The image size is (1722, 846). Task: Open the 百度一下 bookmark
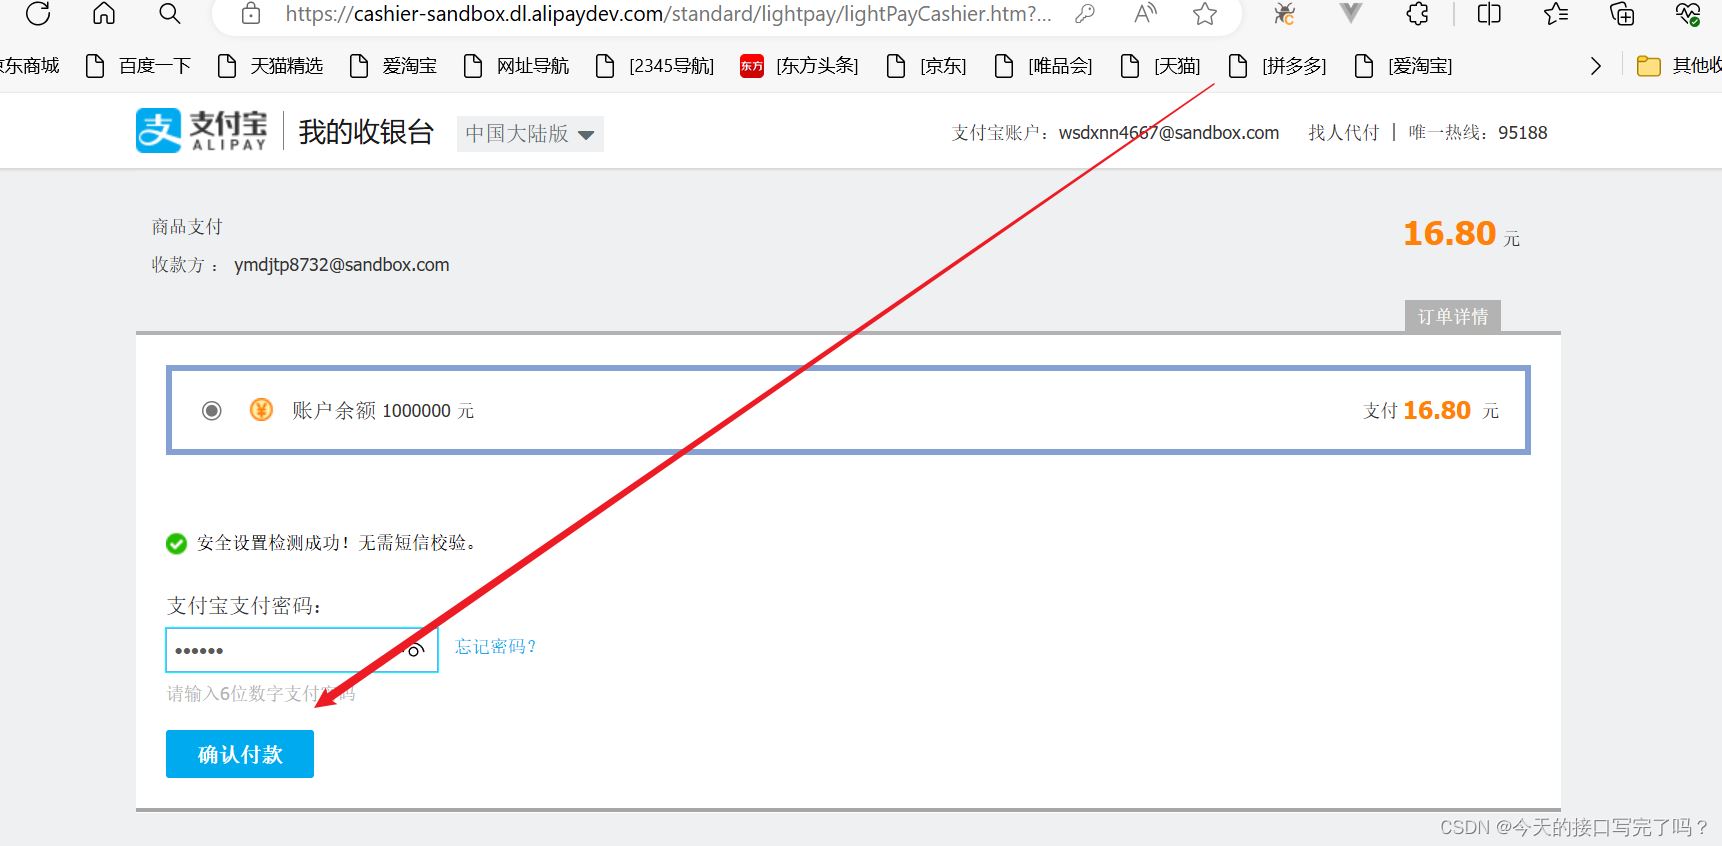click(138, 66)
